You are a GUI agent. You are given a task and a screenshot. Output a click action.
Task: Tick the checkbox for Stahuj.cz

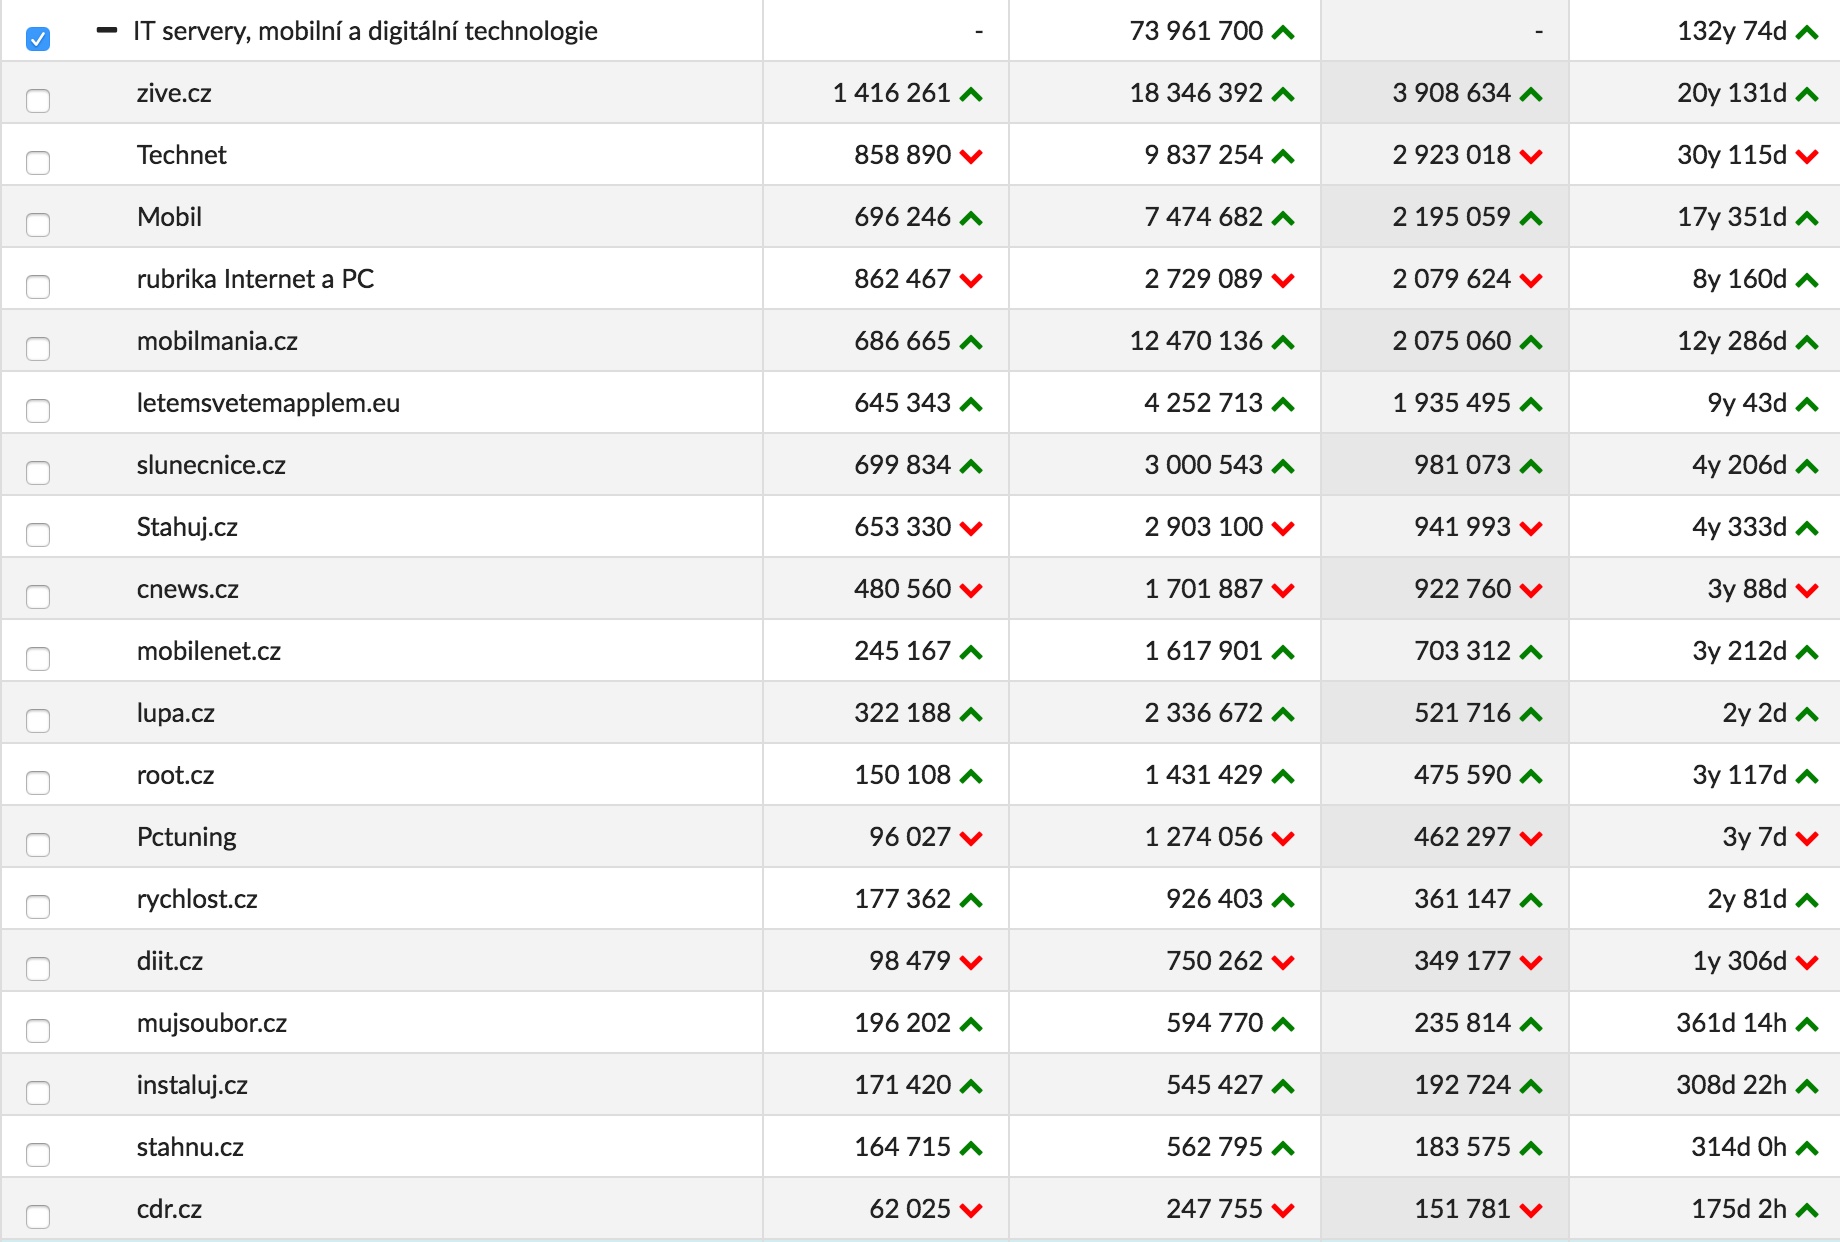[38, 535]
